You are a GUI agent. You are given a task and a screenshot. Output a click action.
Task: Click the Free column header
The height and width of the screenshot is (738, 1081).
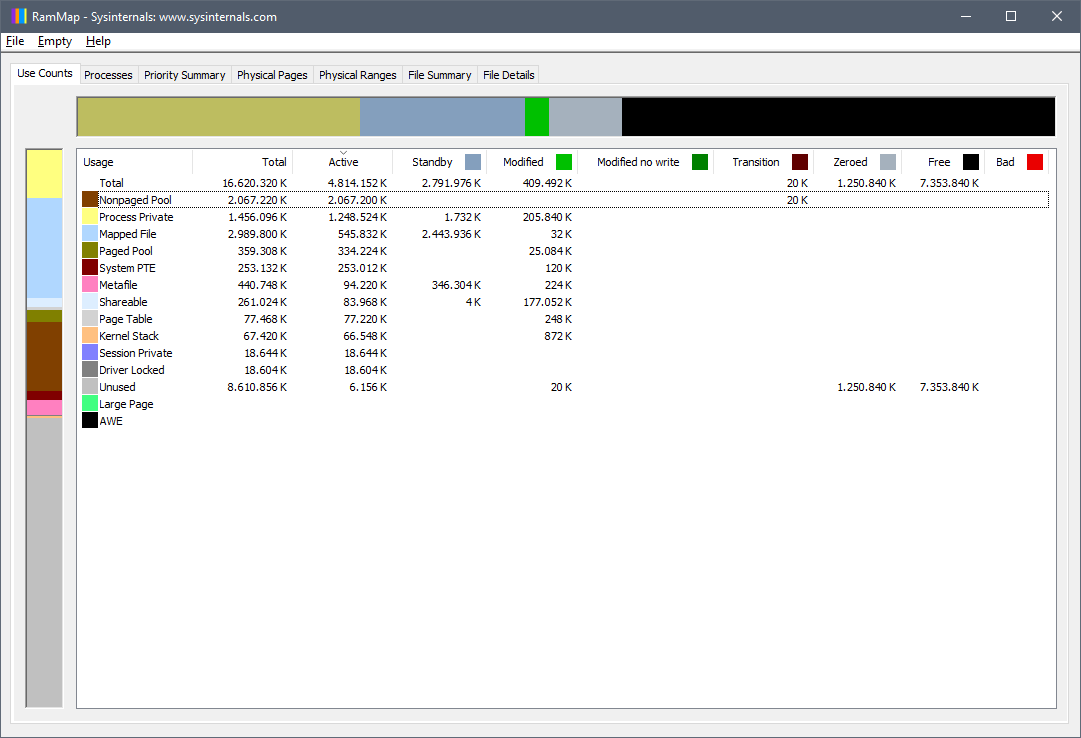coord(942,162)
